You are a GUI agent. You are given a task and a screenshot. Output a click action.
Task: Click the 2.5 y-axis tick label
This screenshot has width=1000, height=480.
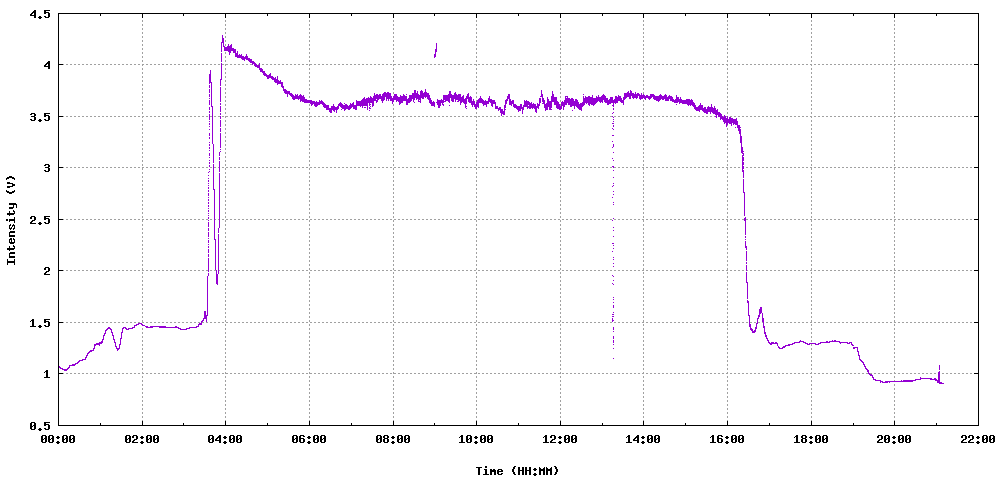coord(40,219)
